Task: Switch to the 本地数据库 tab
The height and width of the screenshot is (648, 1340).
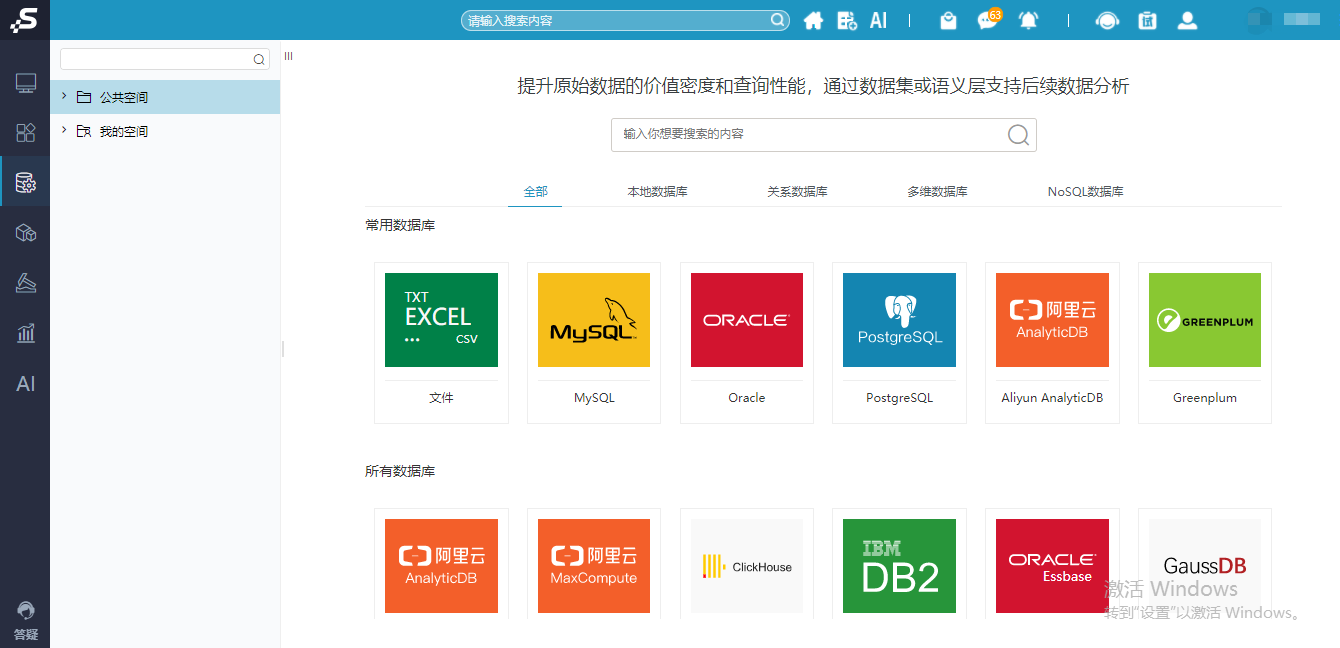Action: click(657, 192)
